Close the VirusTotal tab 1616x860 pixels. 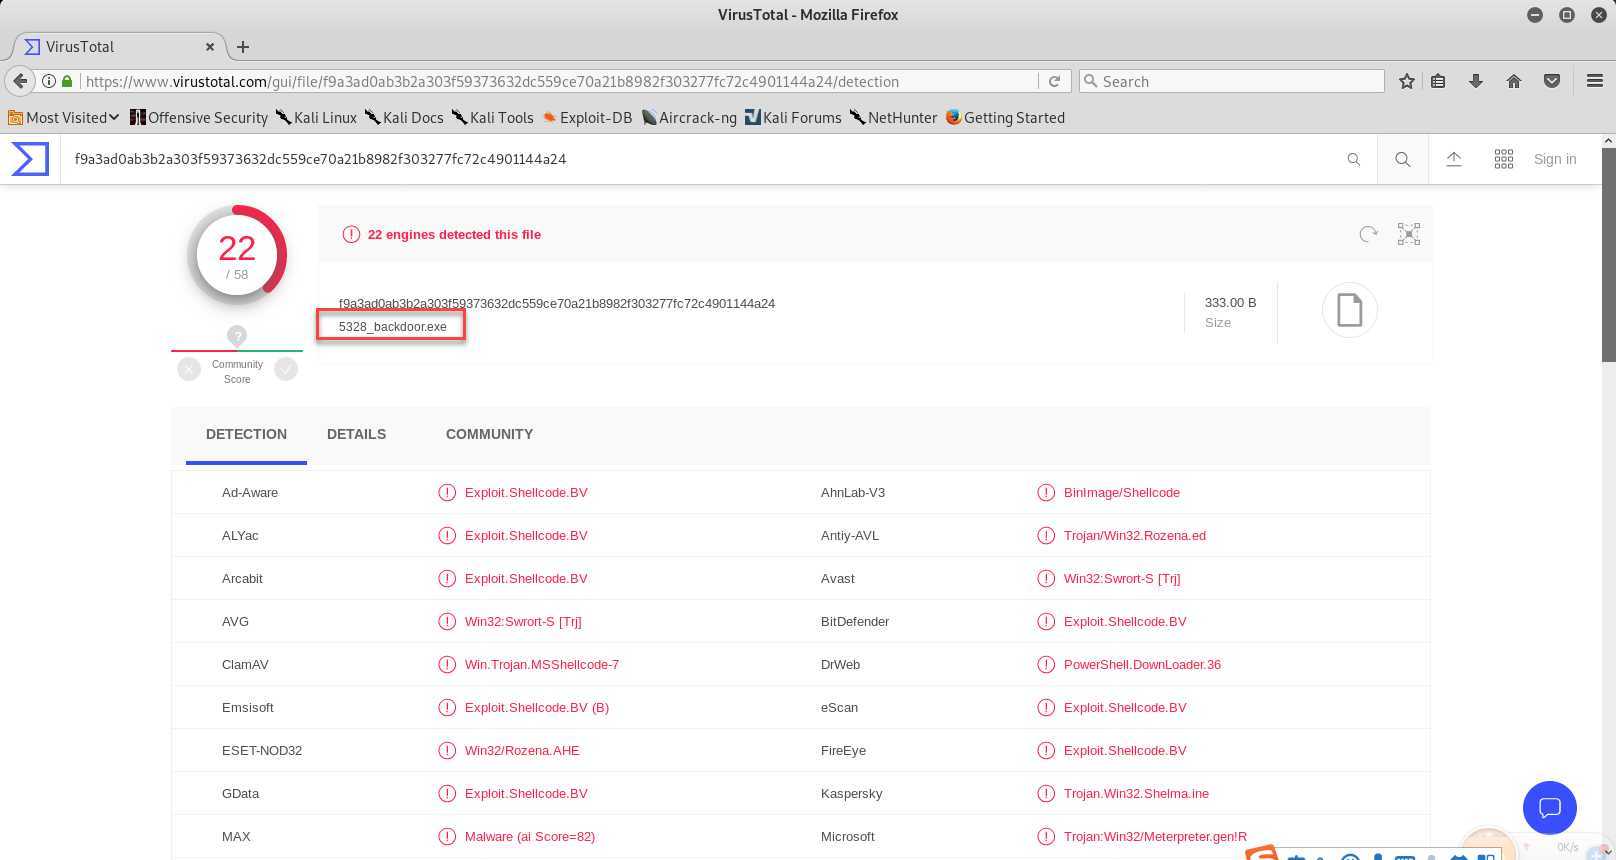tap(210, 46)
